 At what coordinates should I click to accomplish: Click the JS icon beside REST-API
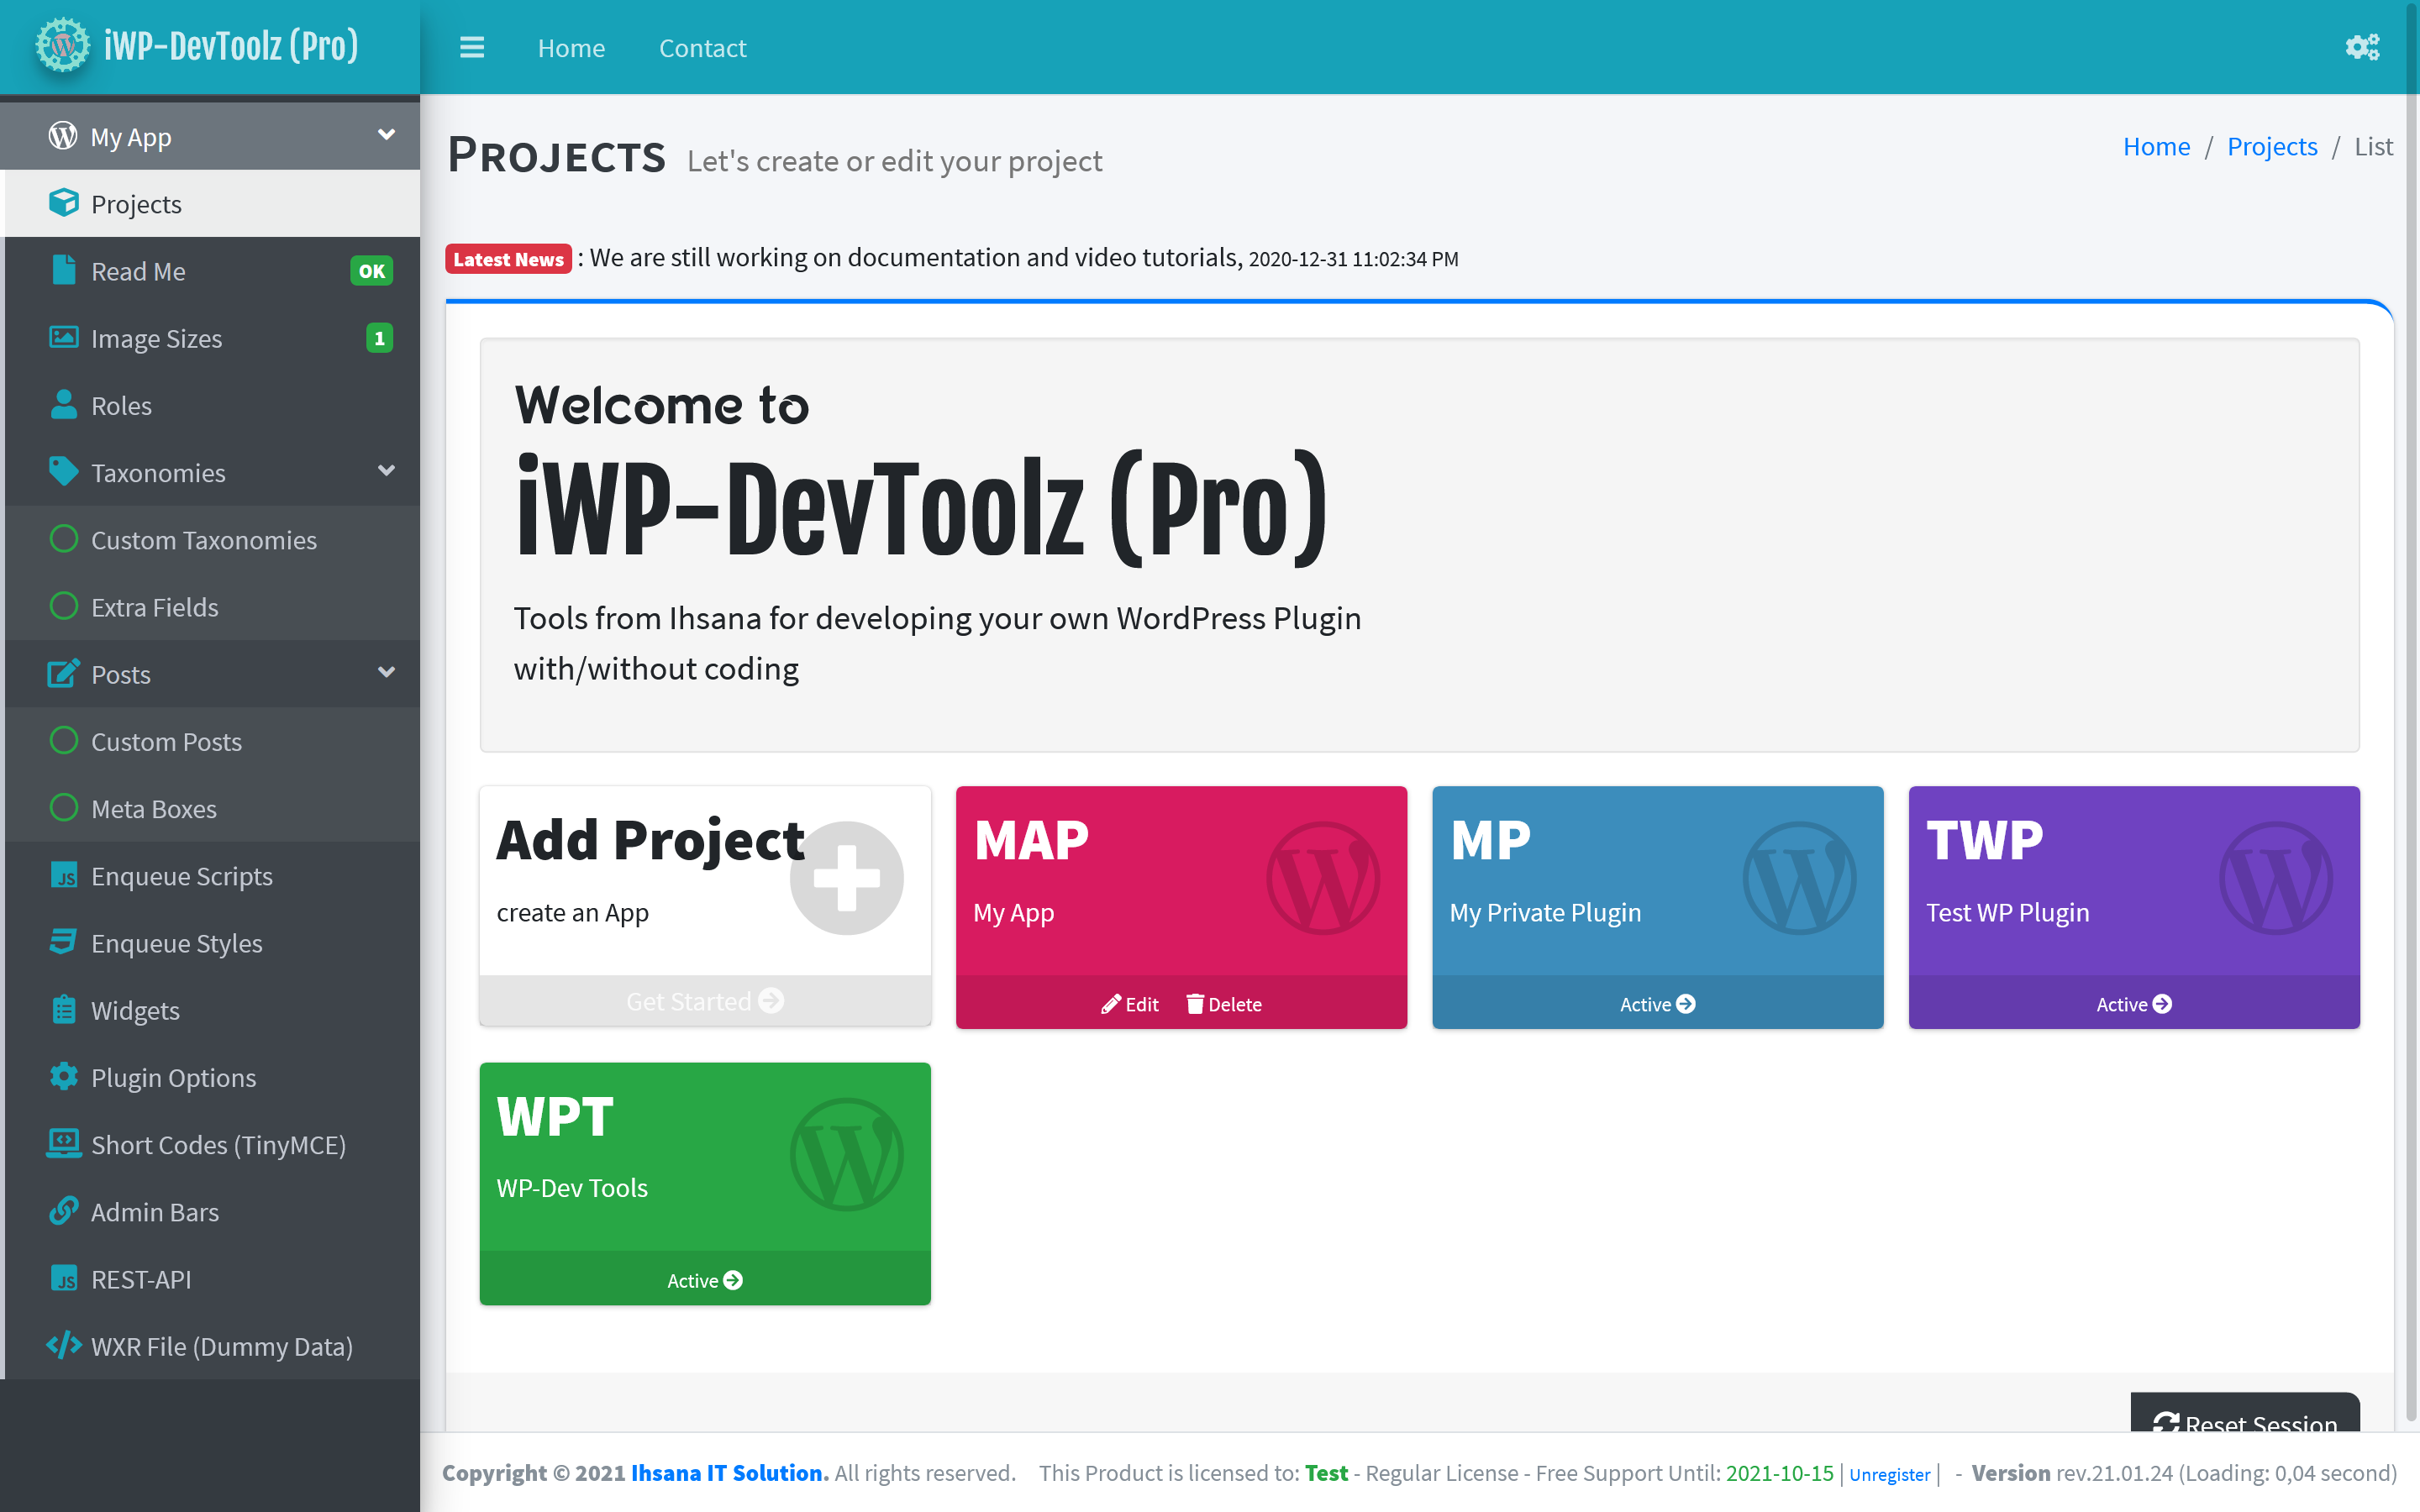pyautogui.click(x=63, y=1278)
